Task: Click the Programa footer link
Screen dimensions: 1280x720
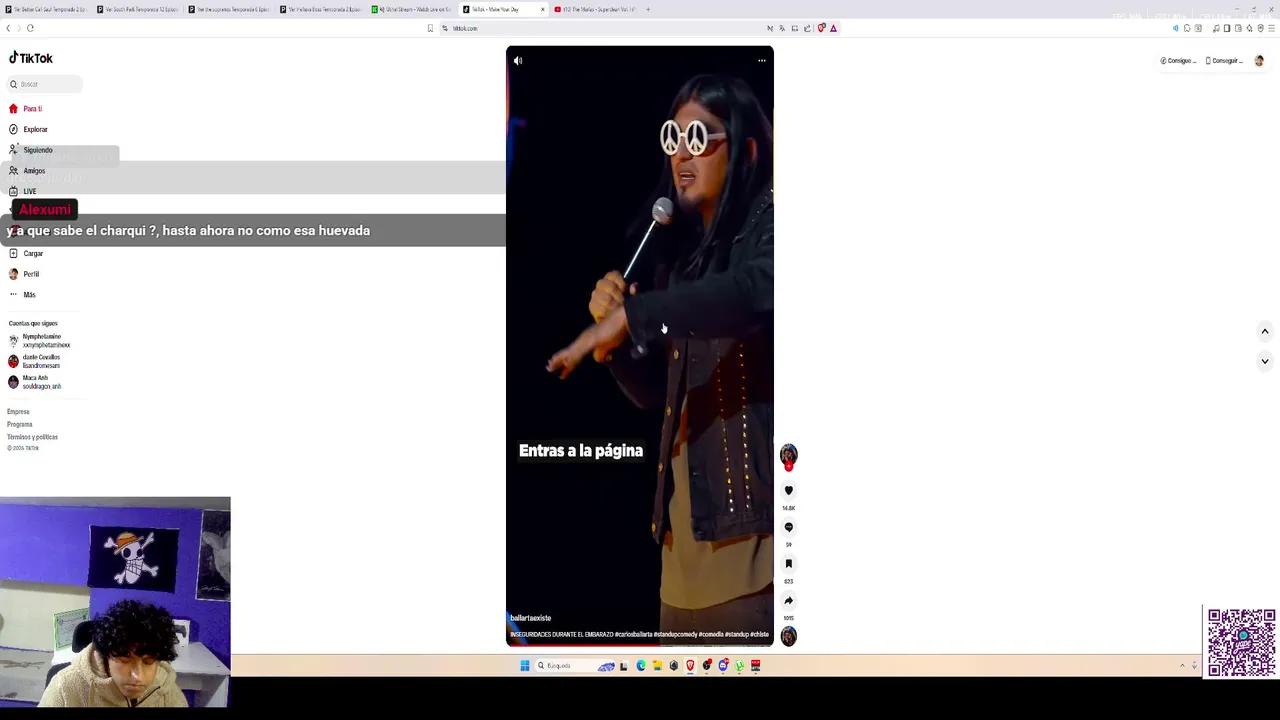Action: (20, 424)
